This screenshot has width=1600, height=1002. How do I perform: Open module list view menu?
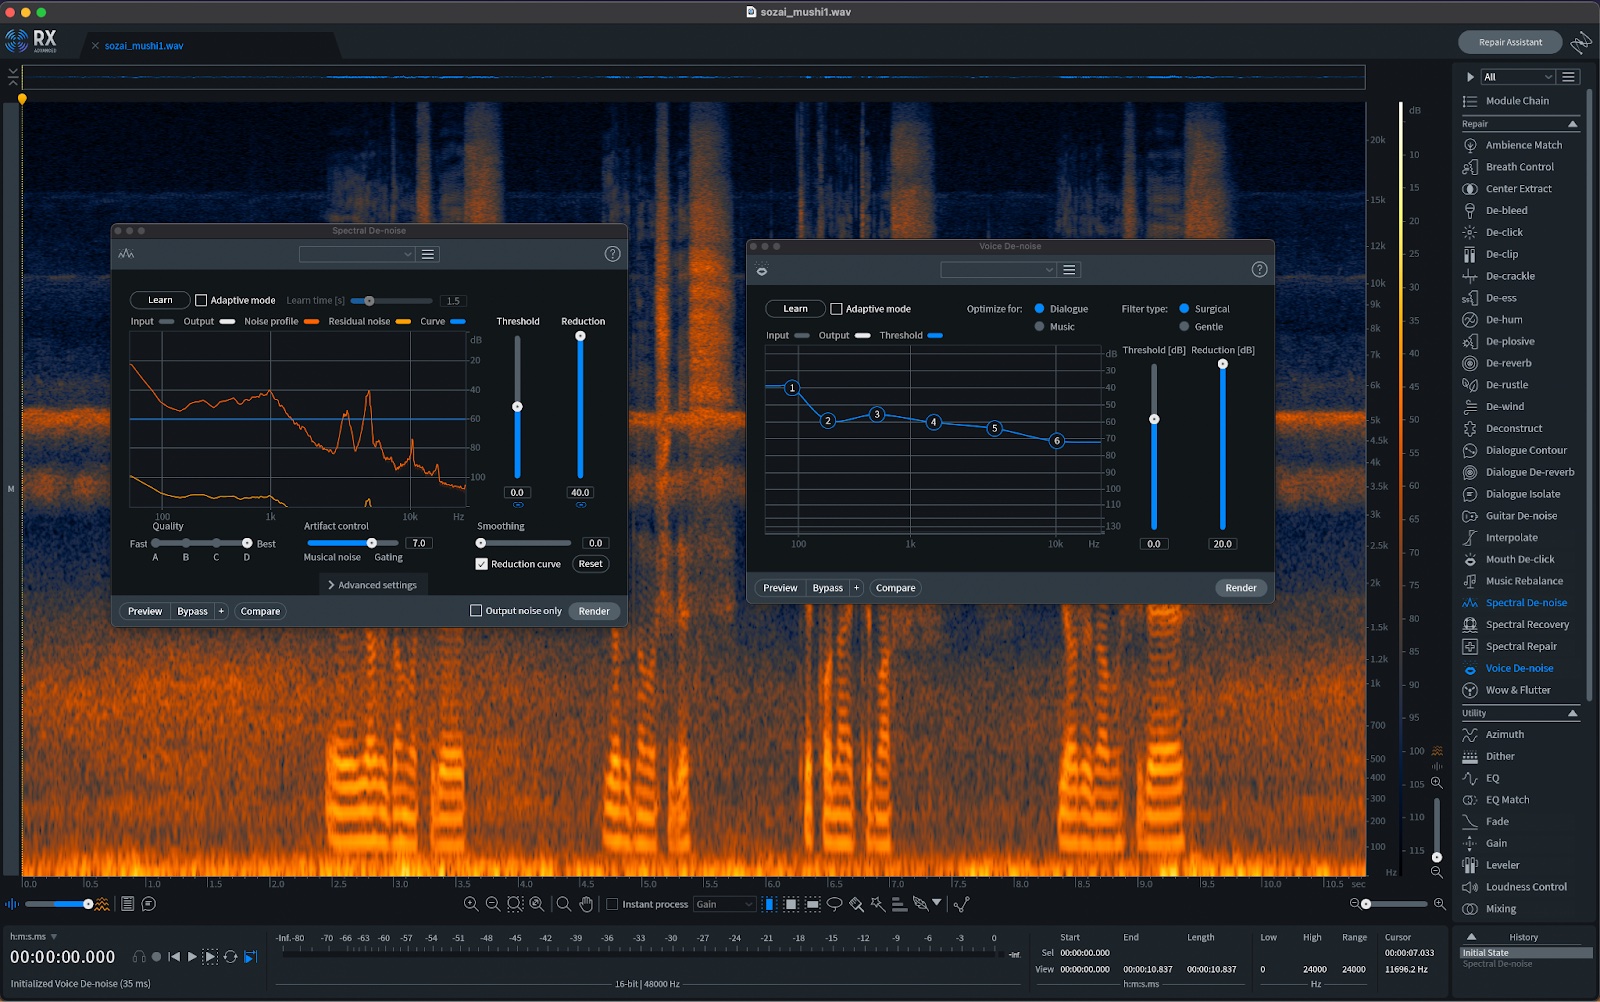coord(1569,77)
